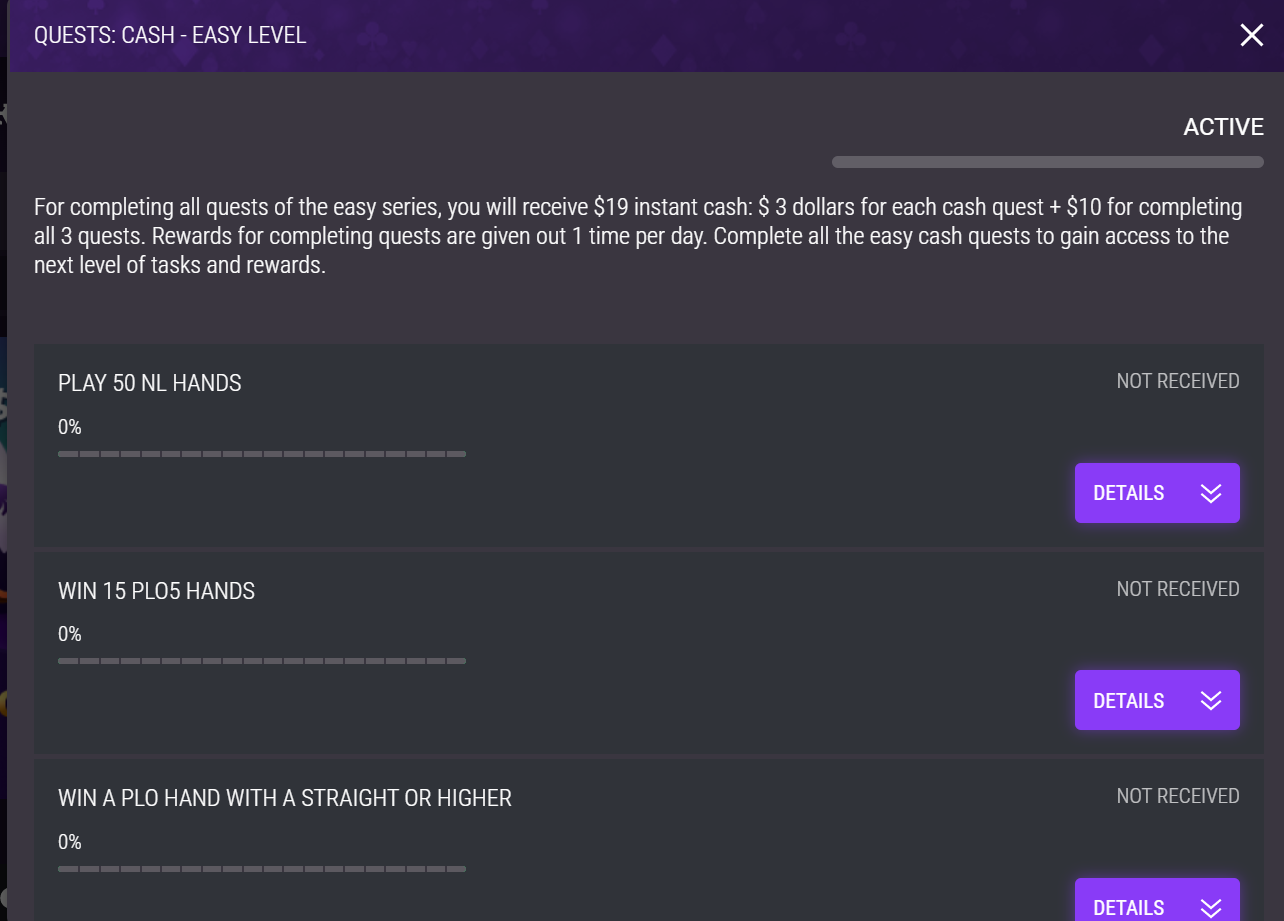This screenshot has width=1284, height=921.
Task: Click the easy series reward description text
Action: coord(638,237)
